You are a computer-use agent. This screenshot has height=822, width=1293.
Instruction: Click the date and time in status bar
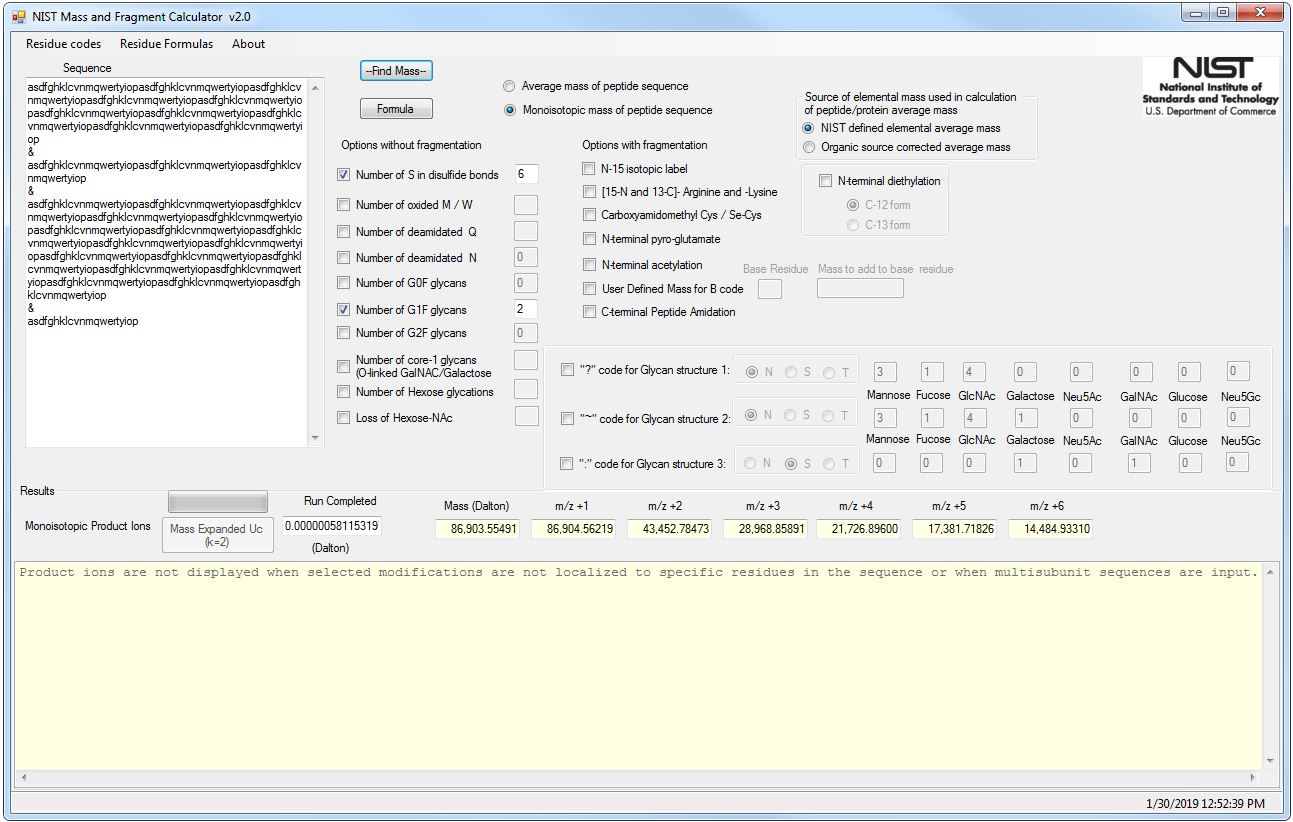1205,804
